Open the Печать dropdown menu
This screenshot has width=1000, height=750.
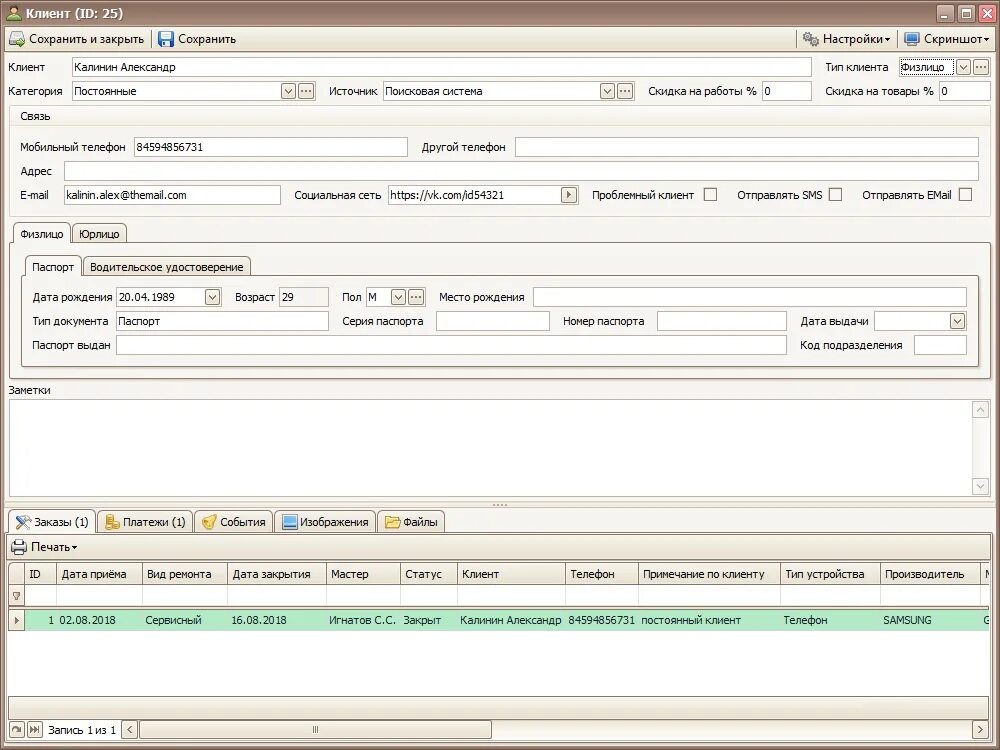click(45, 547)
